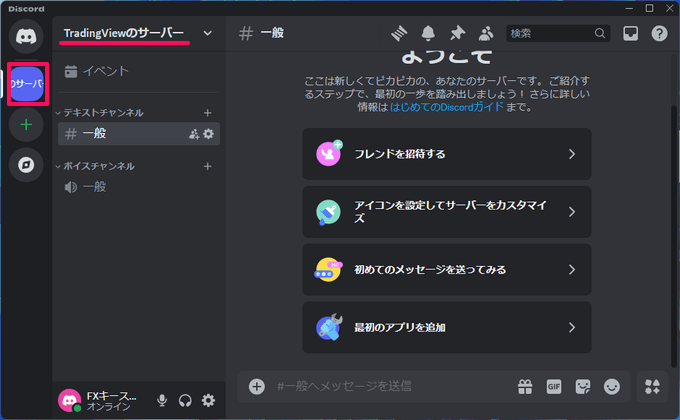
Task: Click the FXキース... username text
Action: 111,396
